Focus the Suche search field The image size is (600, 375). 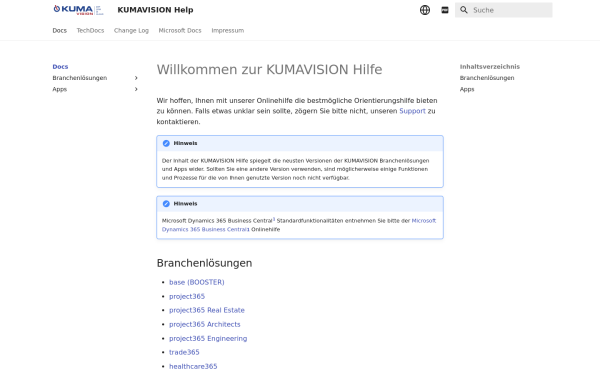(x=504, y=10)
